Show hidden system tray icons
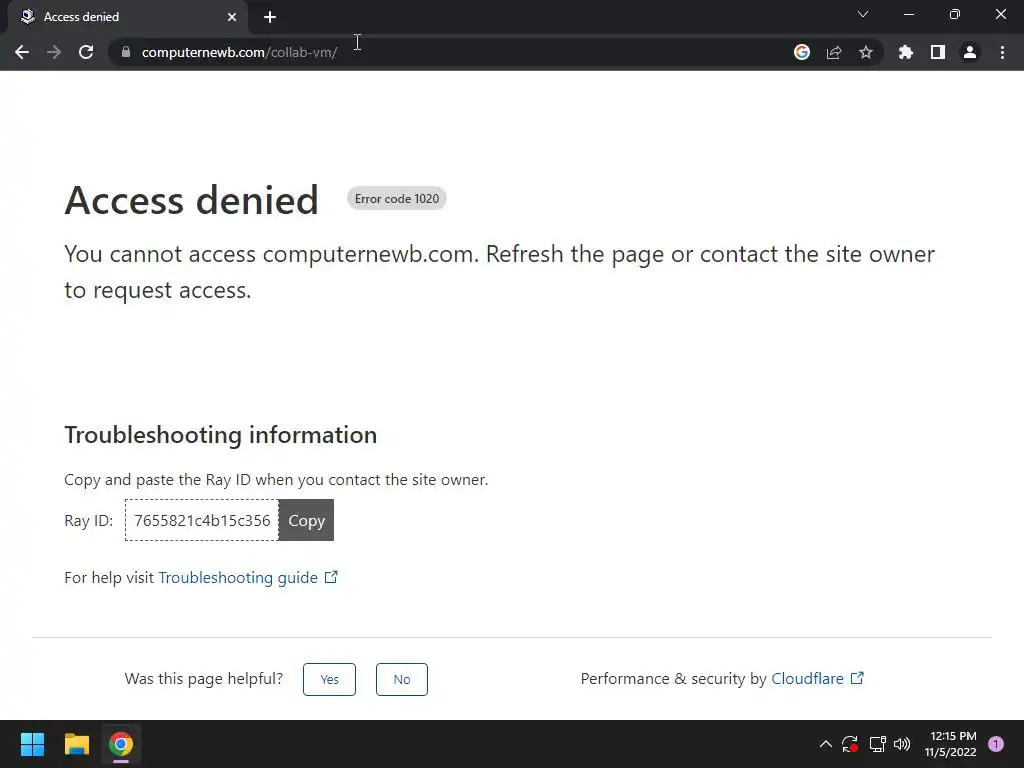1024x768 pixels. click(825, 744)
